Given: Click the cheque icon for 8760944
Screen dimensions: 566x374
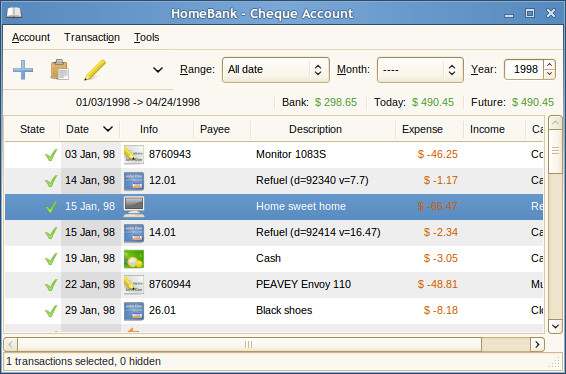Looking at the screenshot, I should [134, 284].
